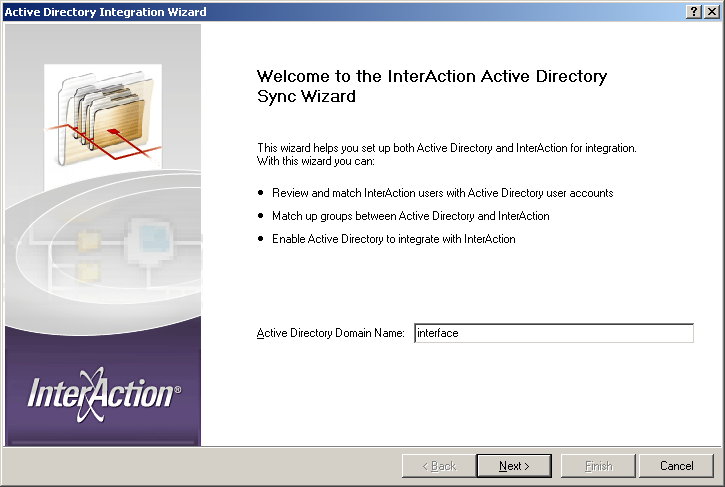
Task: Click the grayed-out Back button
Action: point(439,466)
